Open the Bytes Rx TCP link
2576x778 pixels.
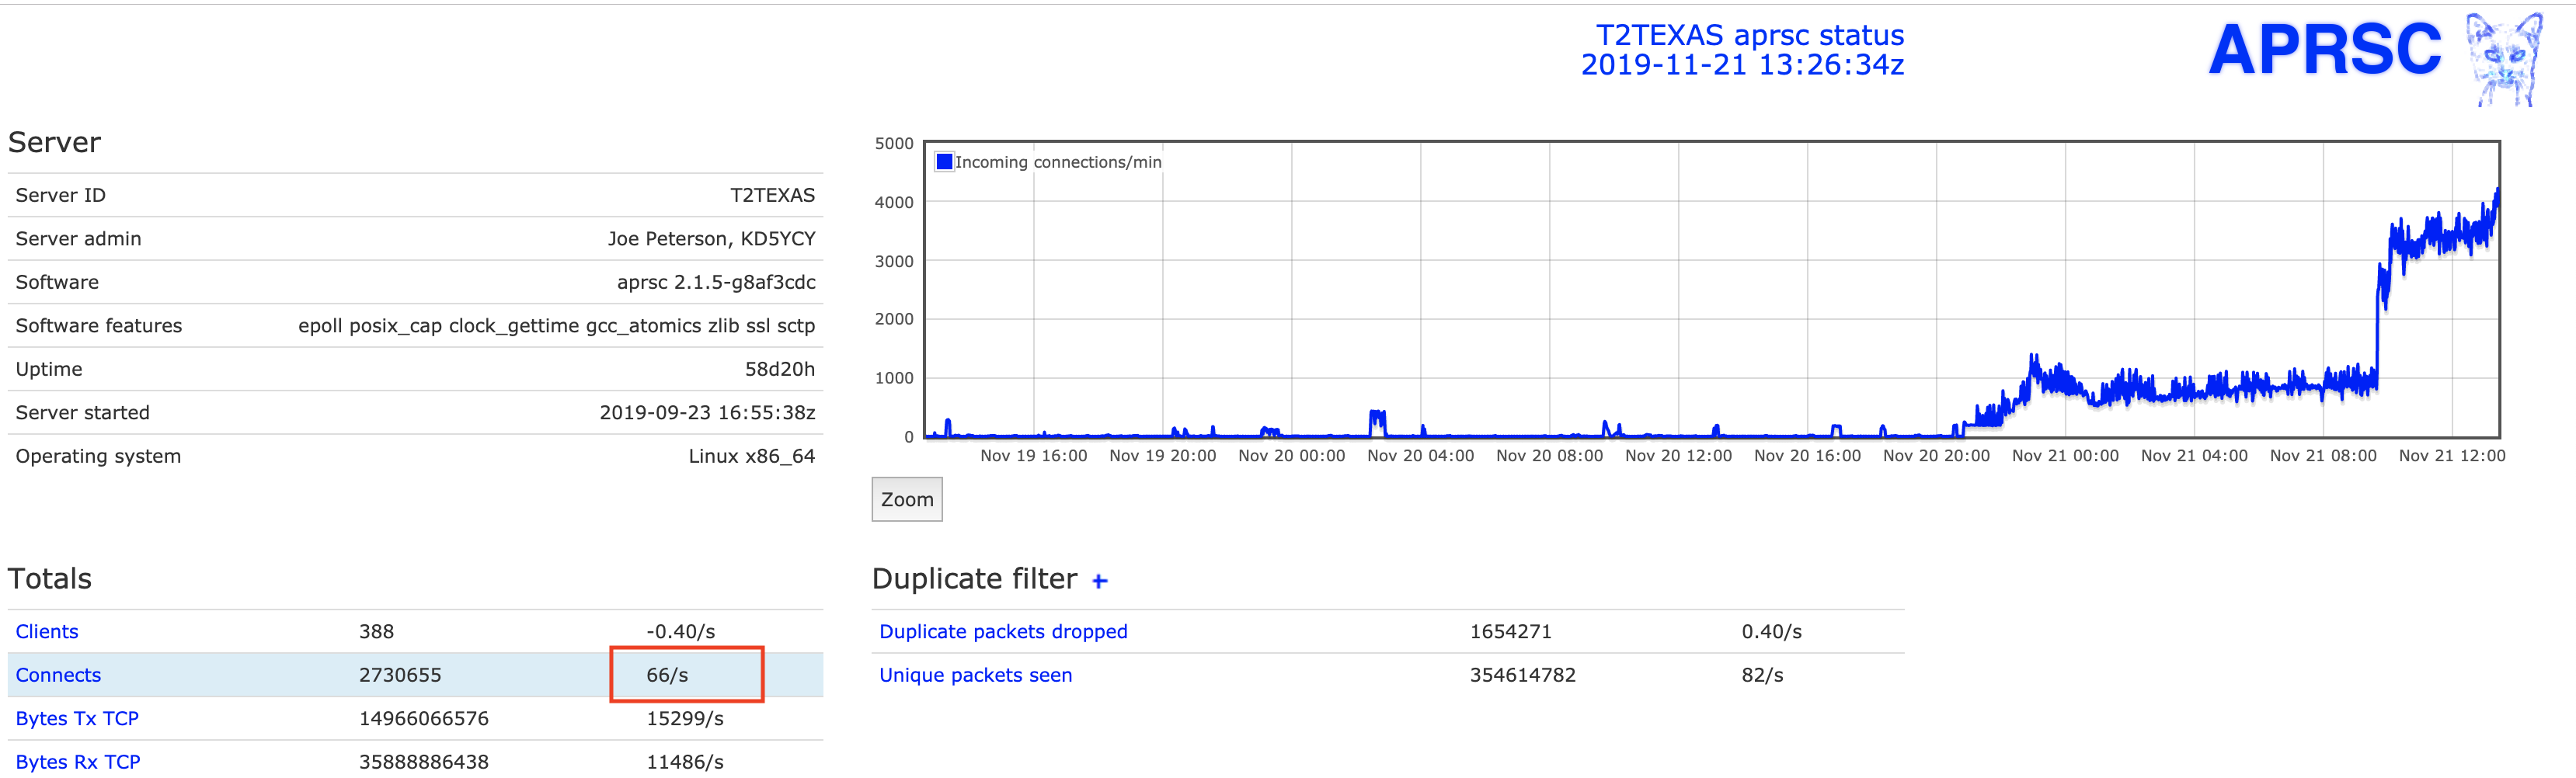coord(78,762)
